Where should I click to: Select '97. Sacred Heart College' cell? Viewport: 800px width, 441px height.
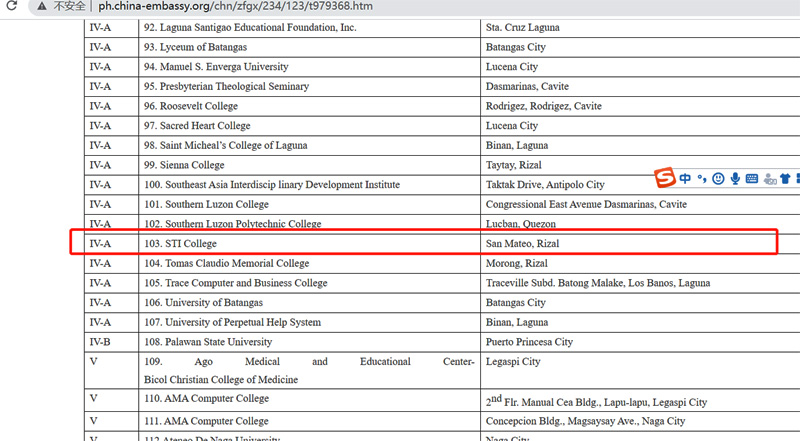point(197,126)
